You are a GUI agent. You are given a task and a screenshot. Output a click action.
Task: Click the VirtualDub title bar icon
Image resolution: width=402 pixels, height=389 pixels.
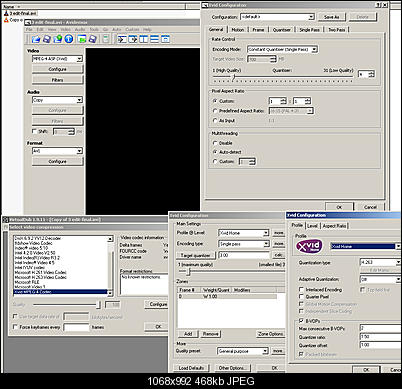[5, 219]
